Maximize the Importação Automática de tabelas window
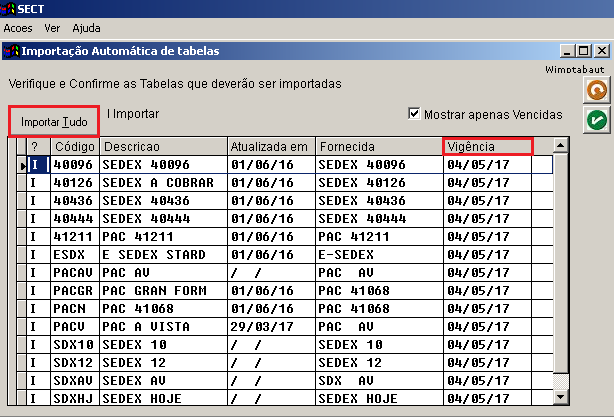Viewport: 614px width, 417px height. point(583,51)
